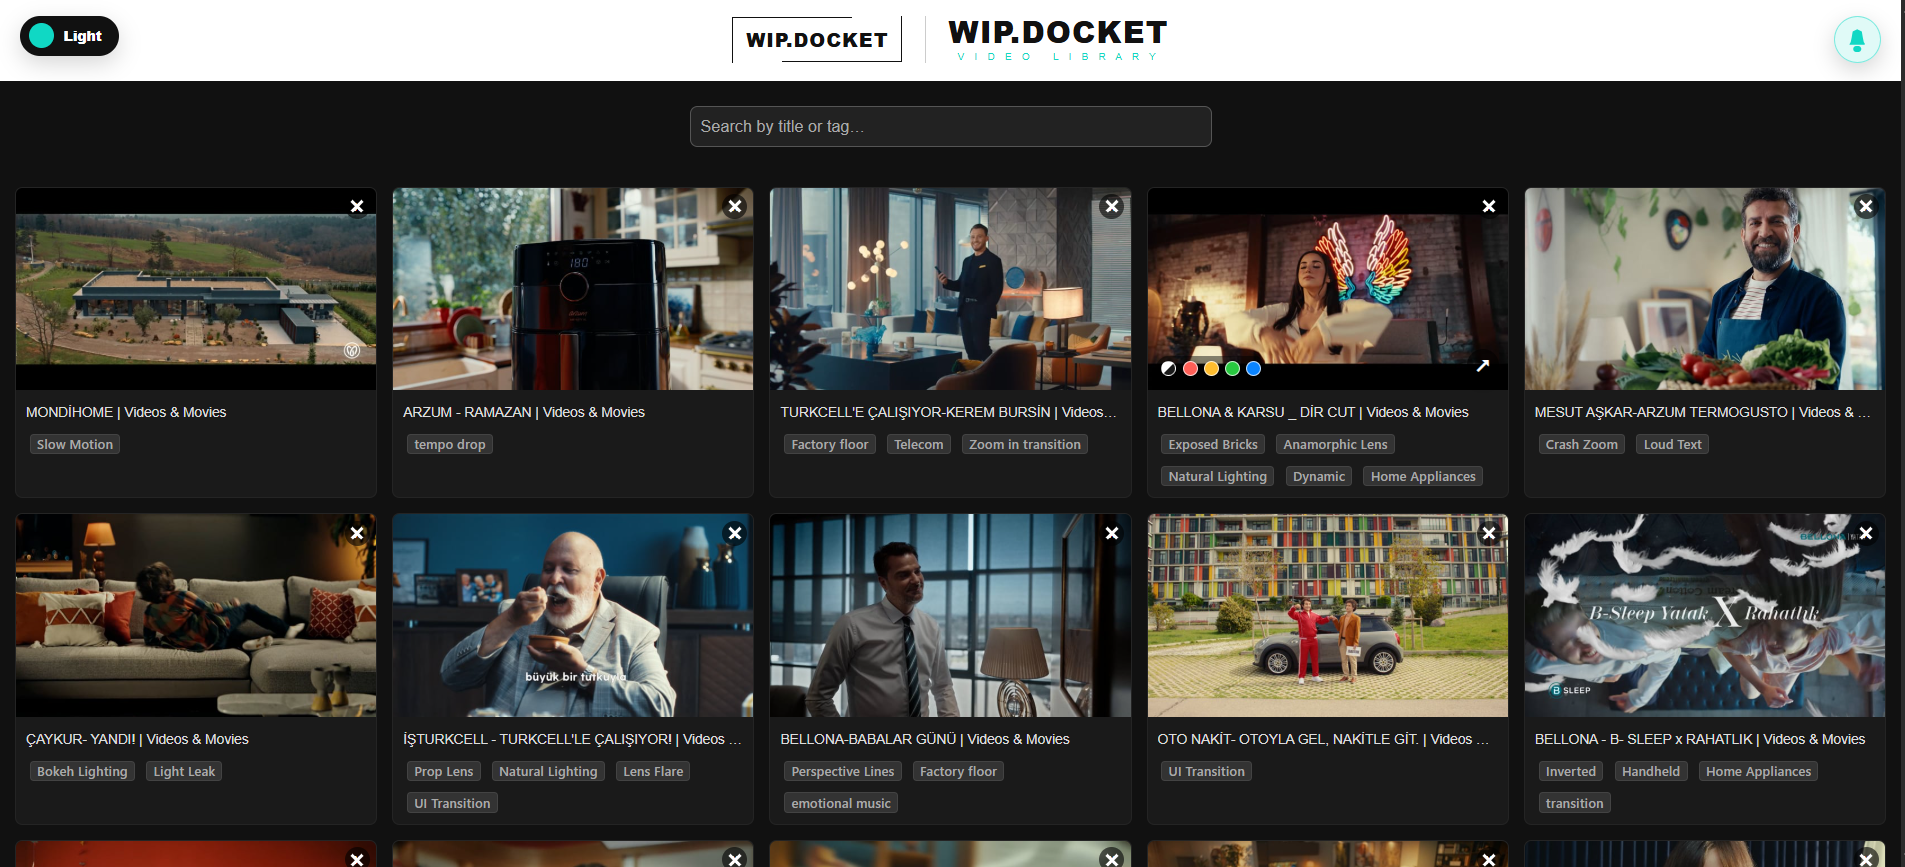This screenshot has height=867, width=1905.
Task: Select the Slow Motion tag
Action: pyautogui.click(x=75, y=444)
